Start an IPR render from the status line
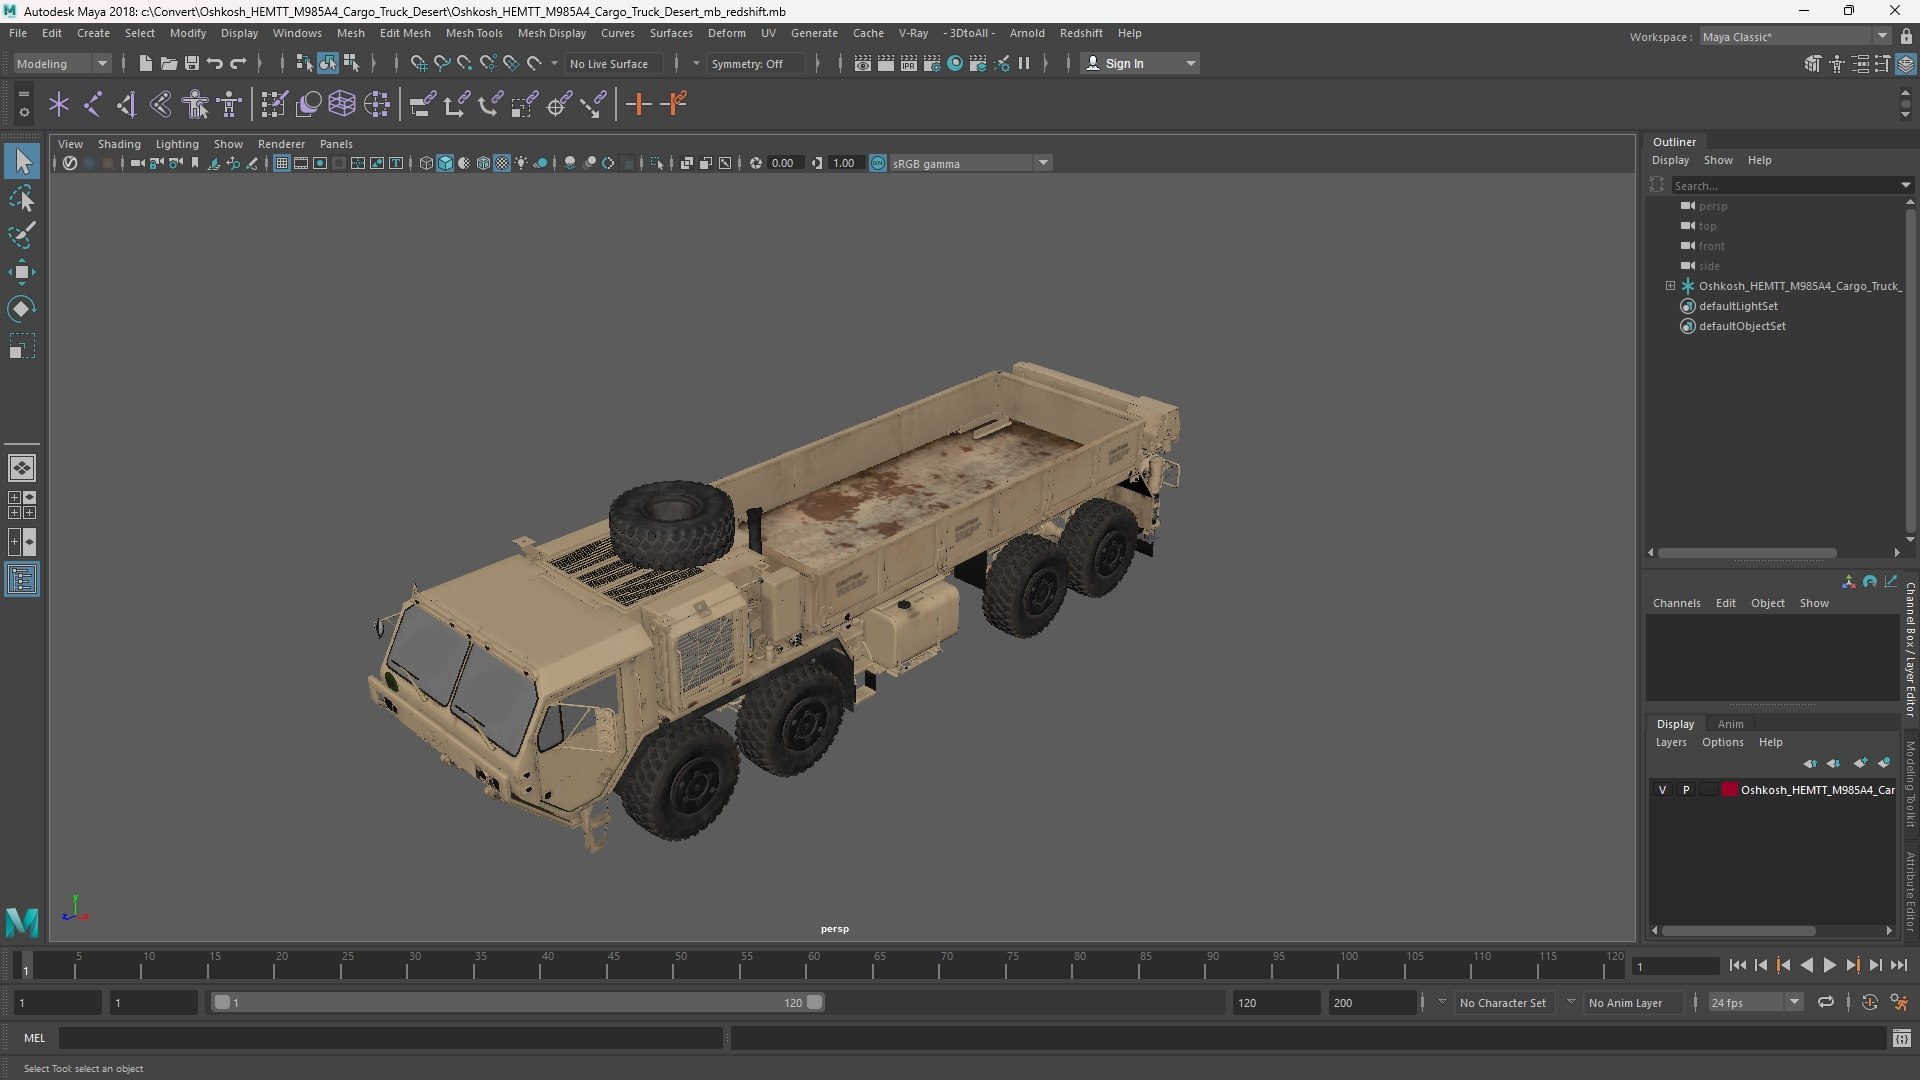This screenshot has height=1080, width=1920. coord(909,63)
